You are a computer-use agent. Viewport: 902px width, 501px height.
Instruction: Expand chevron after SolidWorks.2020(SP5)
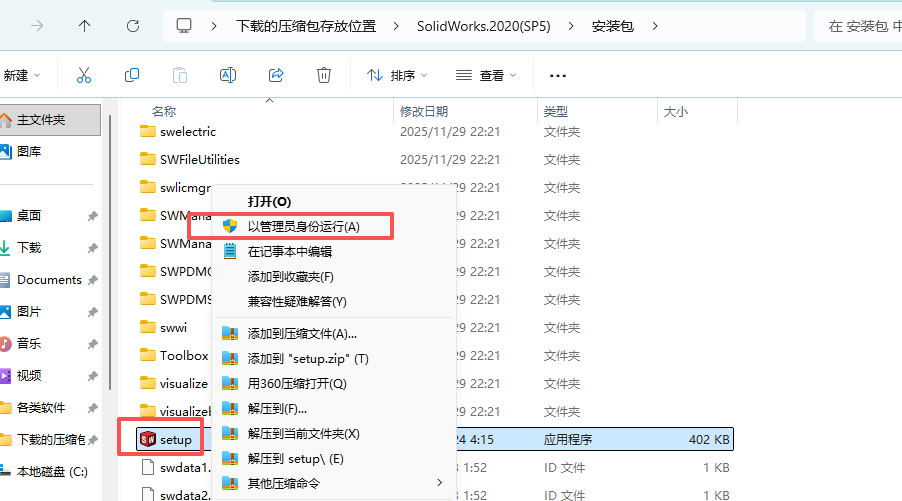click(x=571, y=26)
